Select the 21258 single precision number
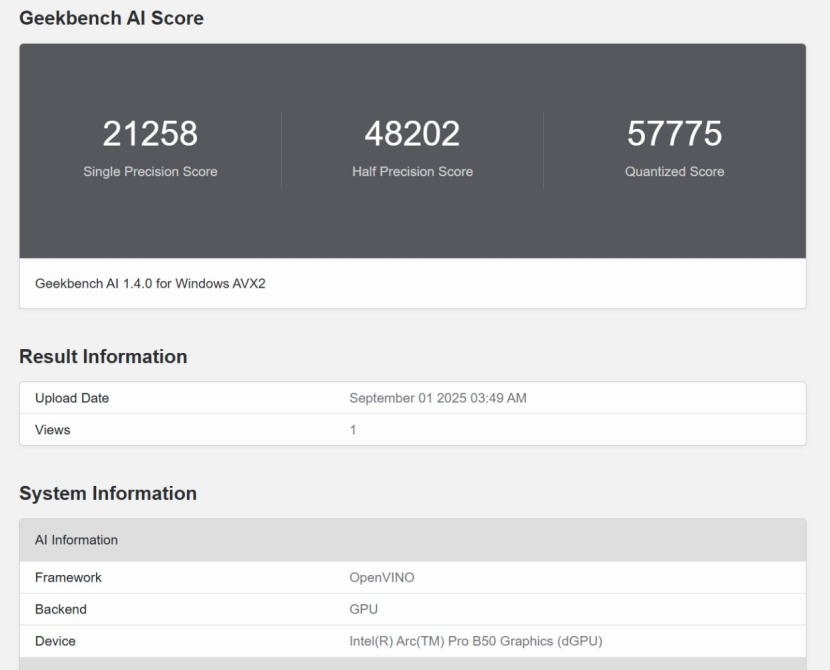Screen dimensions: 830x670 [x=150, y=134]
